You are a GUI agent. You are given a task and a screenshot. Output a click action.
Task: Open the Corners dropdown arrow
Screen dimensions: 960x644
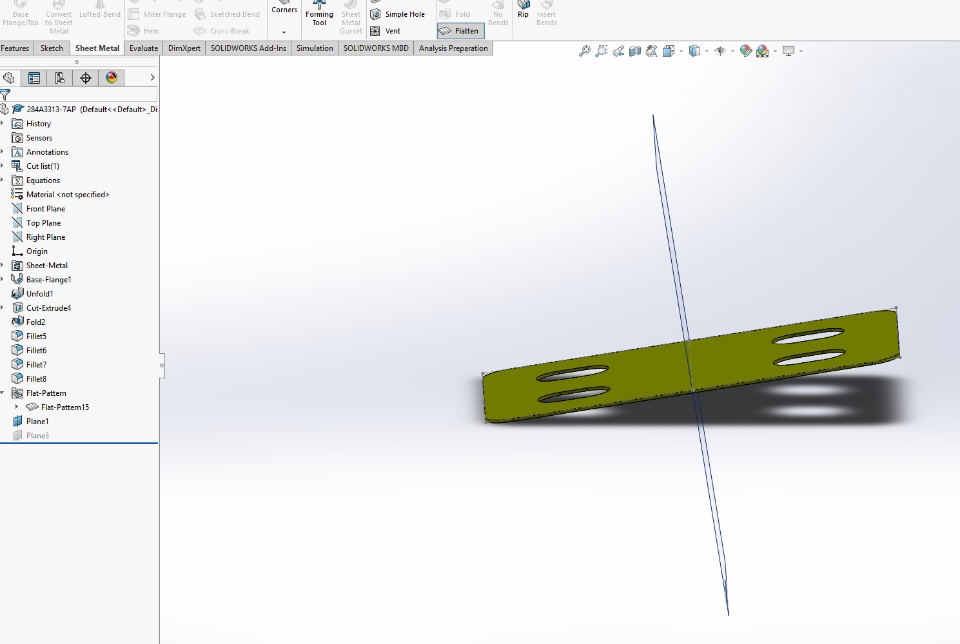tap(284, 32)
